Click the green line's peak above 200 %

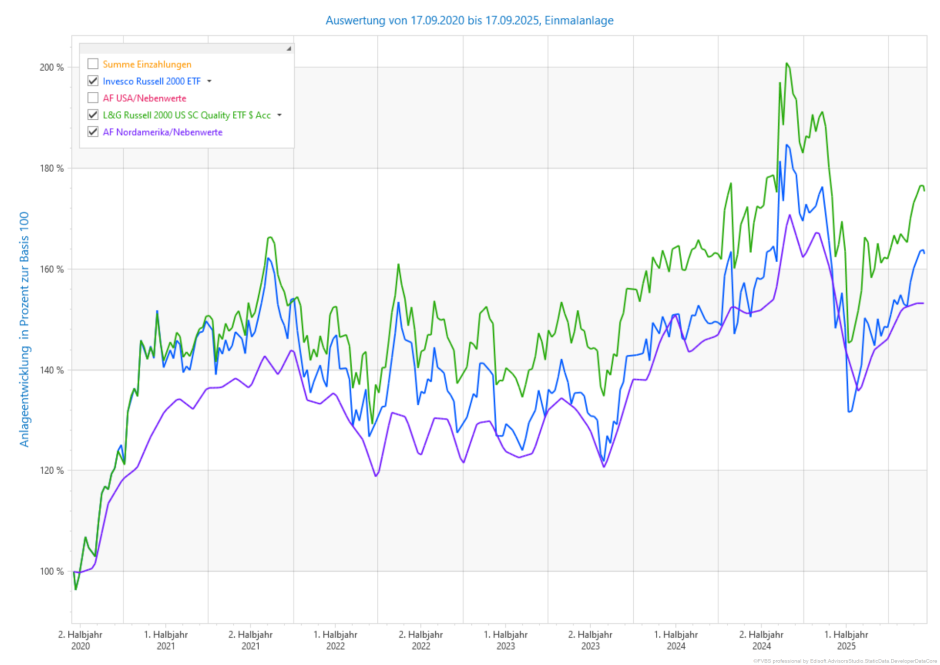coord(787,64)
